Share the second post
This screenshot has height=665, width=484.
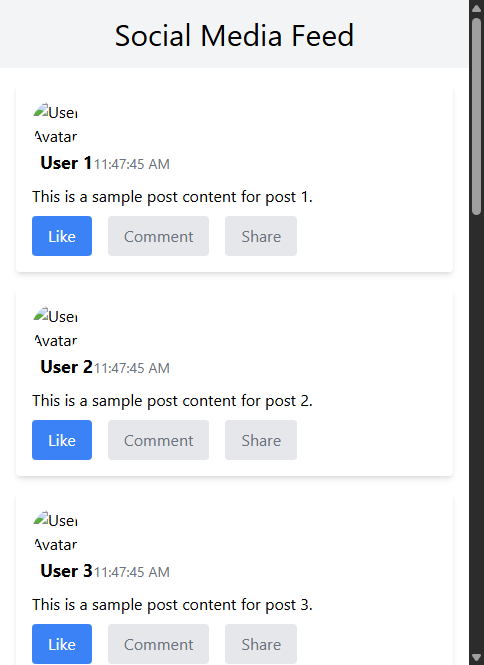[x=261, y=440]
